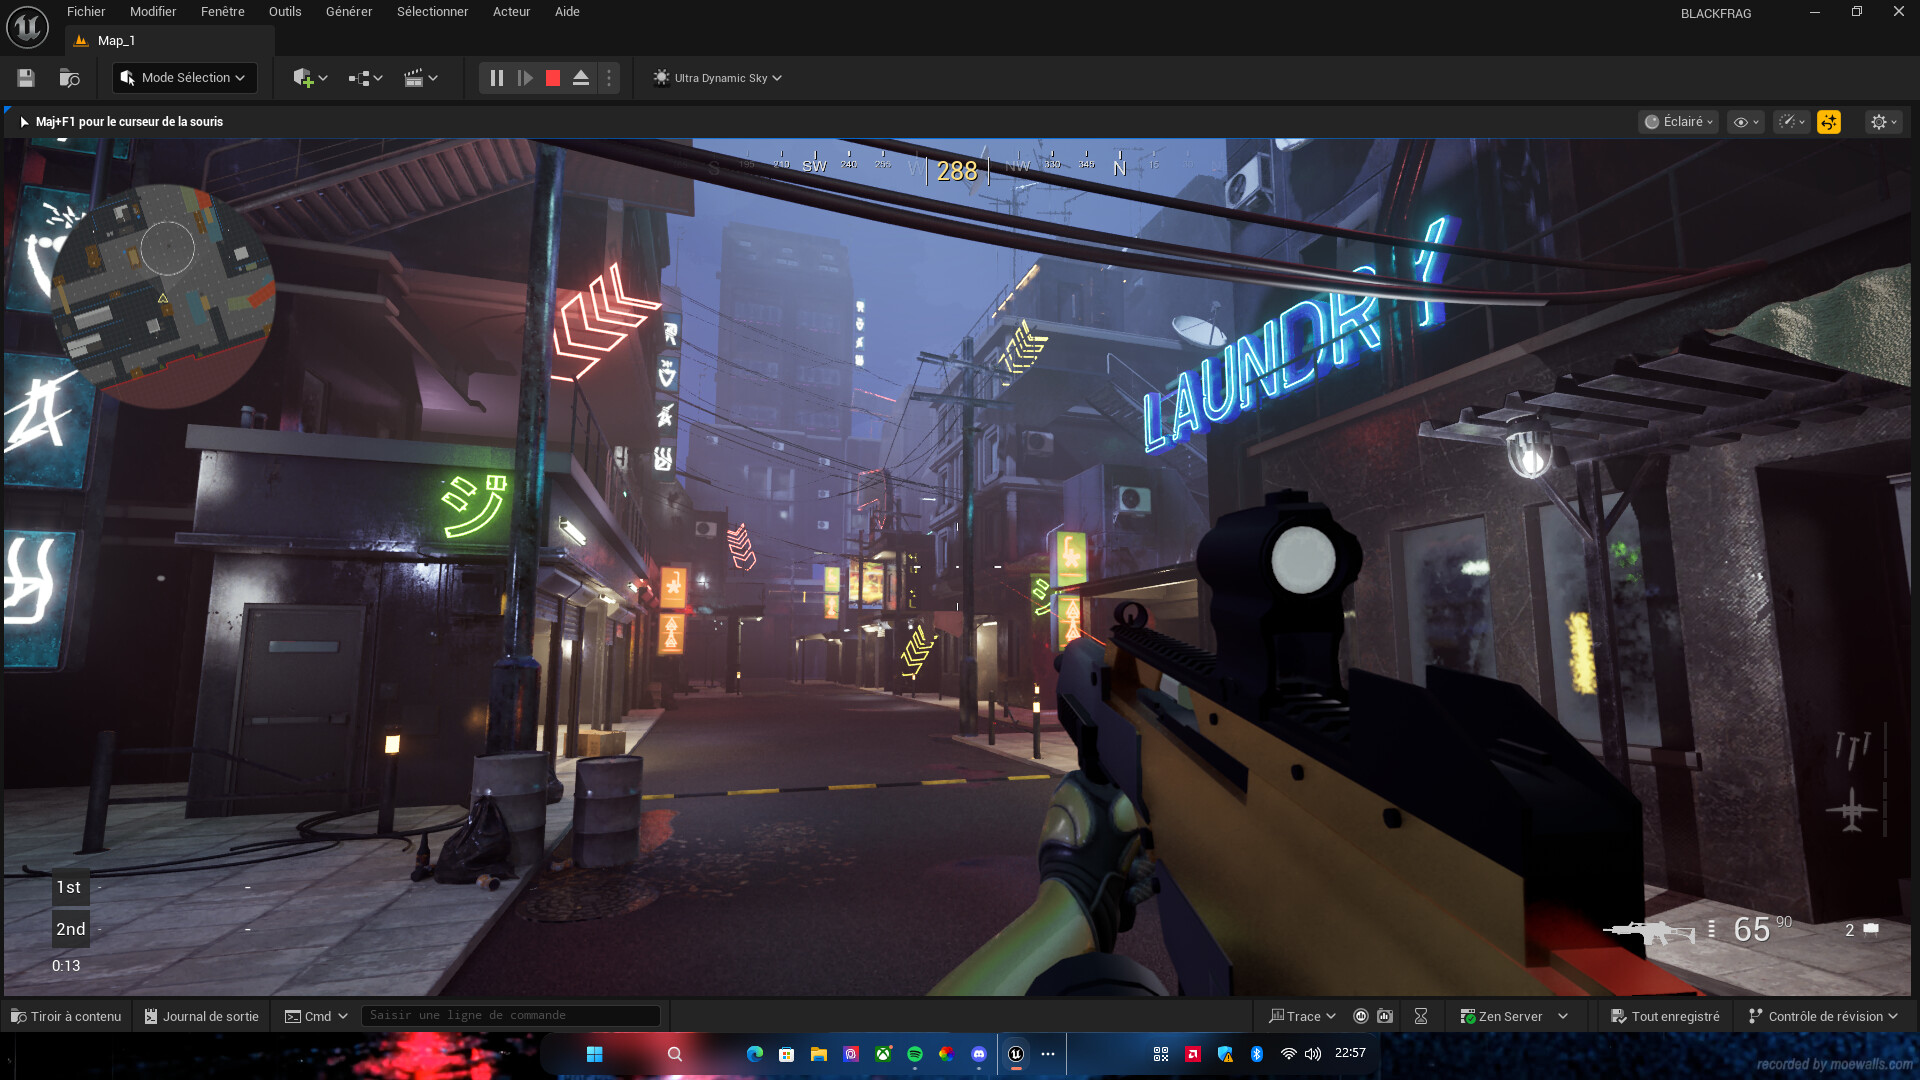Toggle the screenshot capture icon near Trace

[1385, 1015]
